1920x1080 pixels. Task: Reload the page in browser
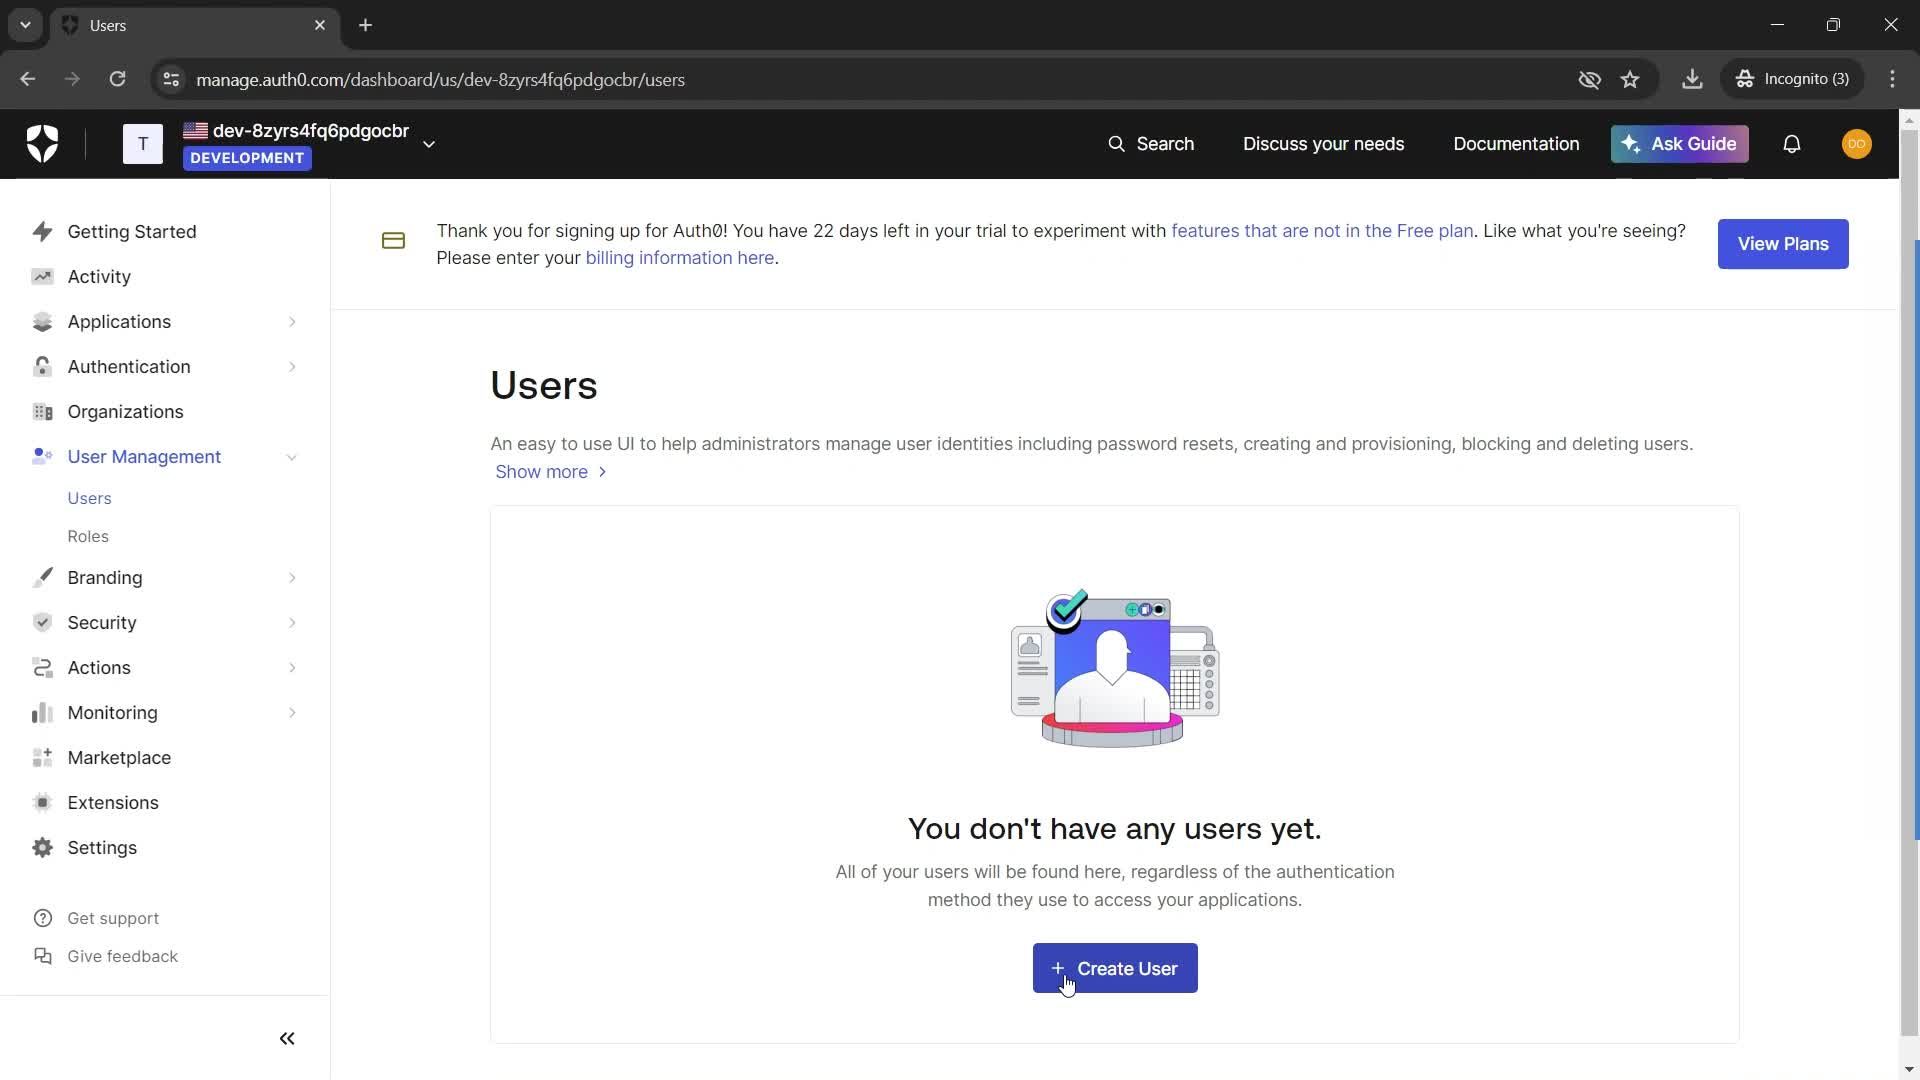coord(117,79)
